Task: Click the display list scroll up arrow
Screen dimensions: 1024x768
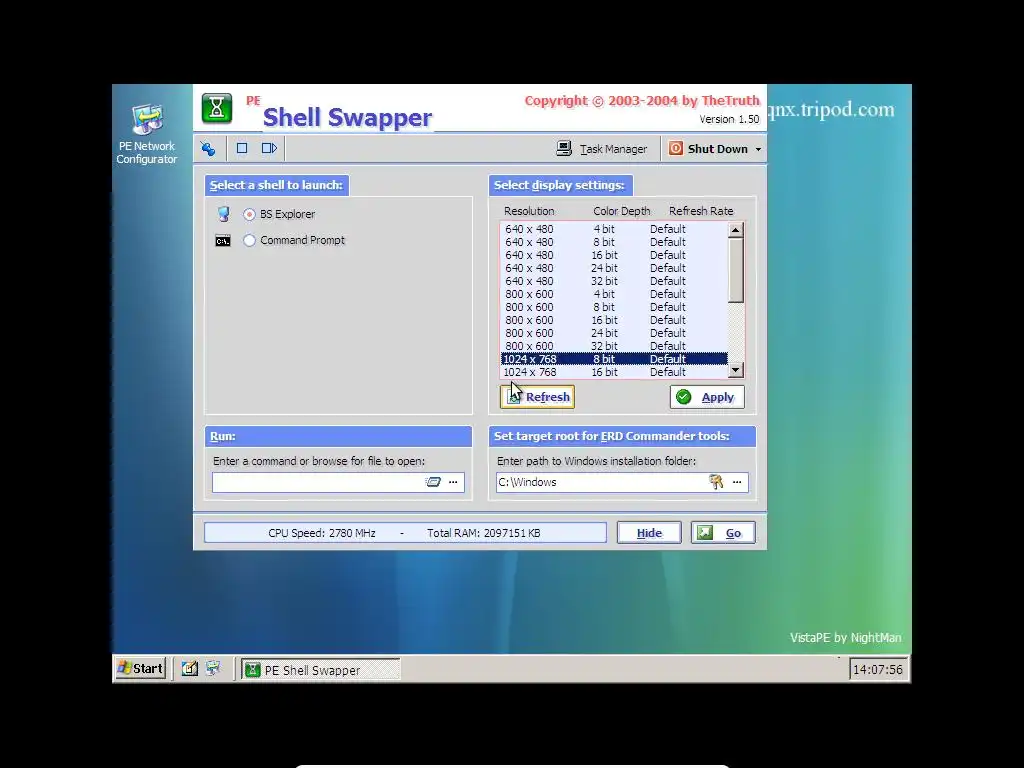Action: click(735, 230)
